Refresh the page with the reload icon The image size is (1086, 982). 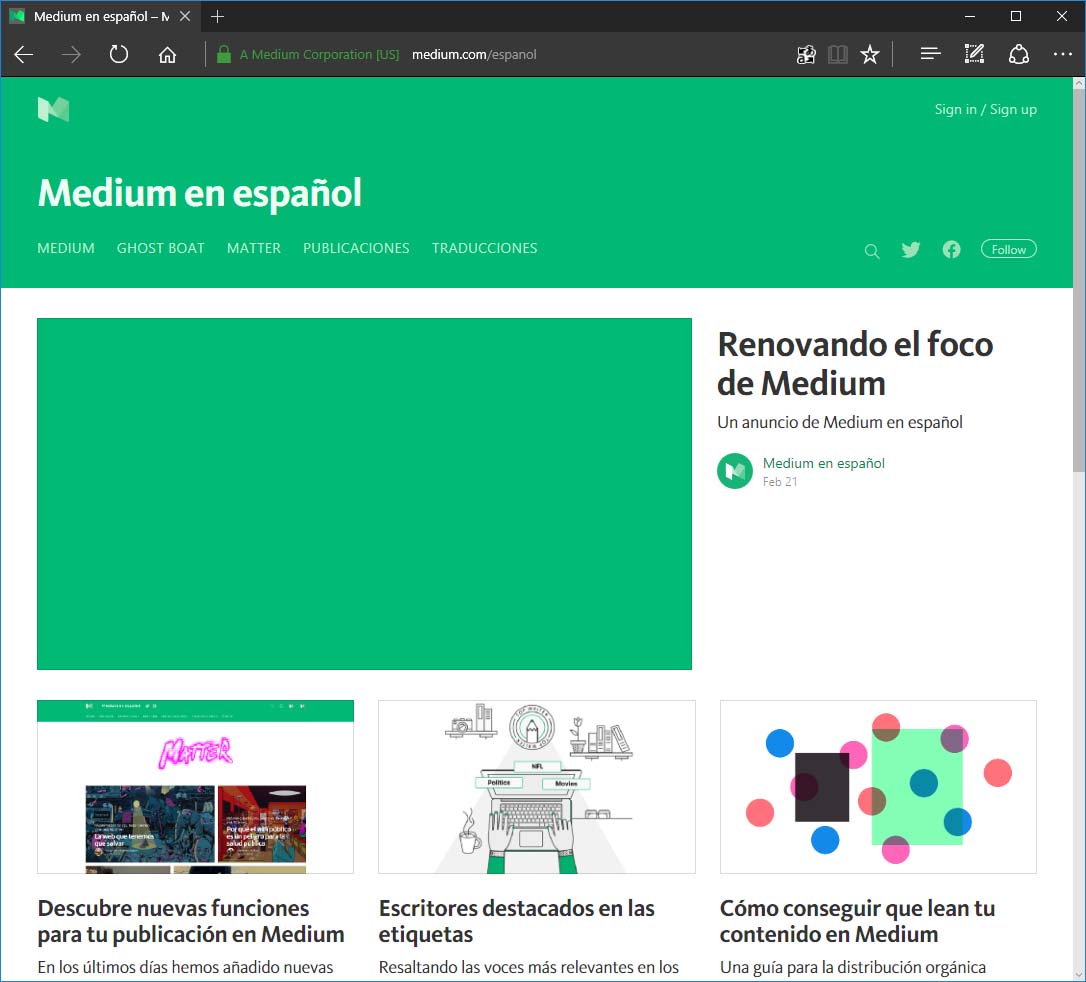click(119, 54)
